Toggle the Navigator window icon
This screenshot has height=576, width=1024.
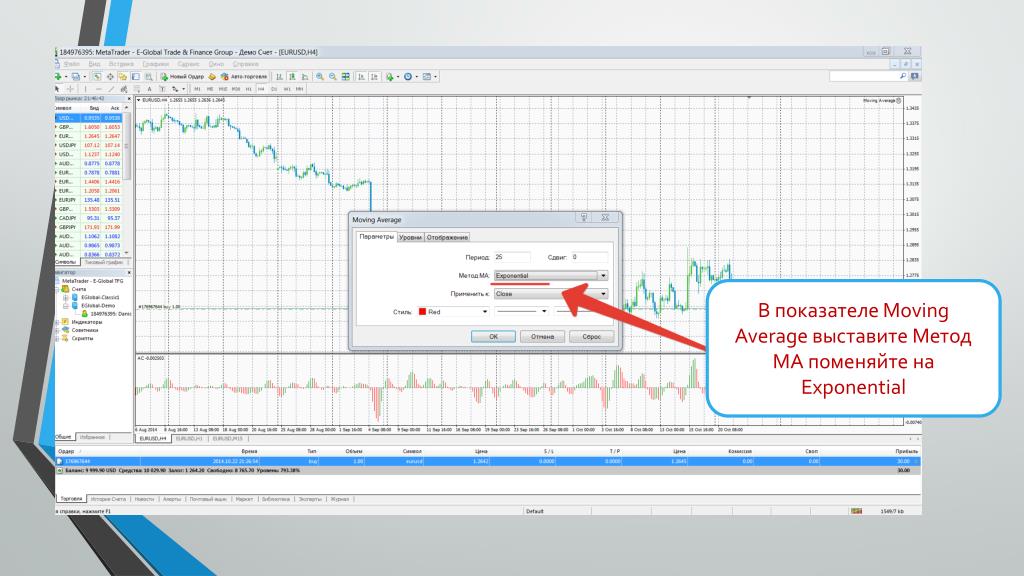(123, 76)
